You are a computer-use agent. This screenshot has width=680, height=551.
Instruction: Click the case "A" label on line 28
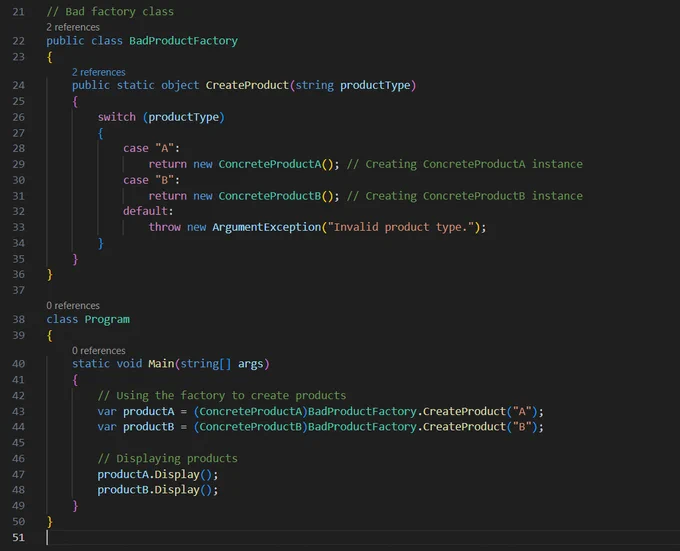pyautogui.click(x=151, y=148)
